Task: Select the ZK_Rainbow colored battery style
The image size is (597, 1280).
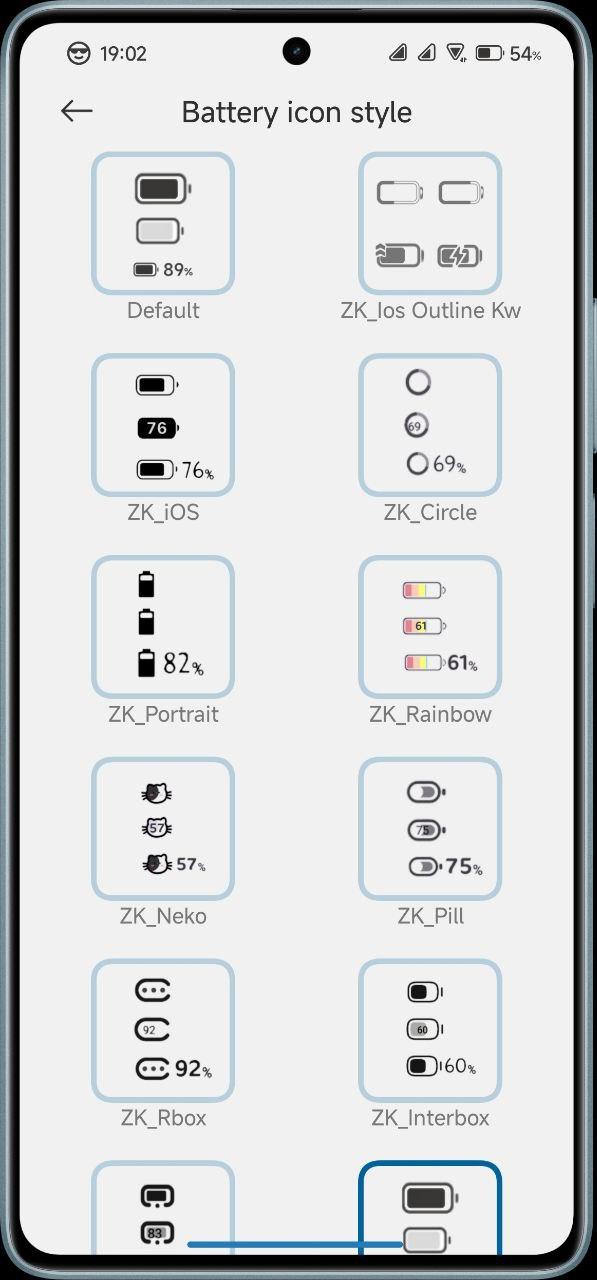Action: (x=430, y=627)
